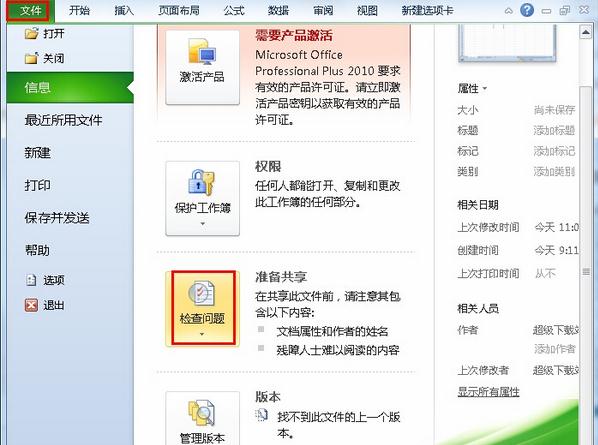Select 信息 in the backstage menu

[70, 88]
